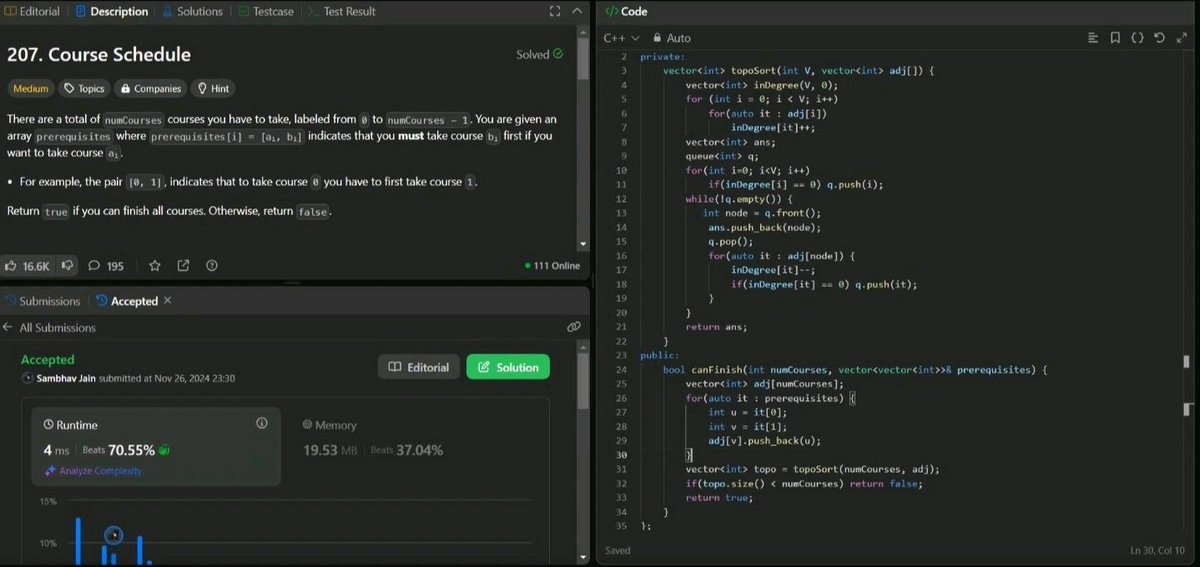Click the 111 Online indicator

551,266
